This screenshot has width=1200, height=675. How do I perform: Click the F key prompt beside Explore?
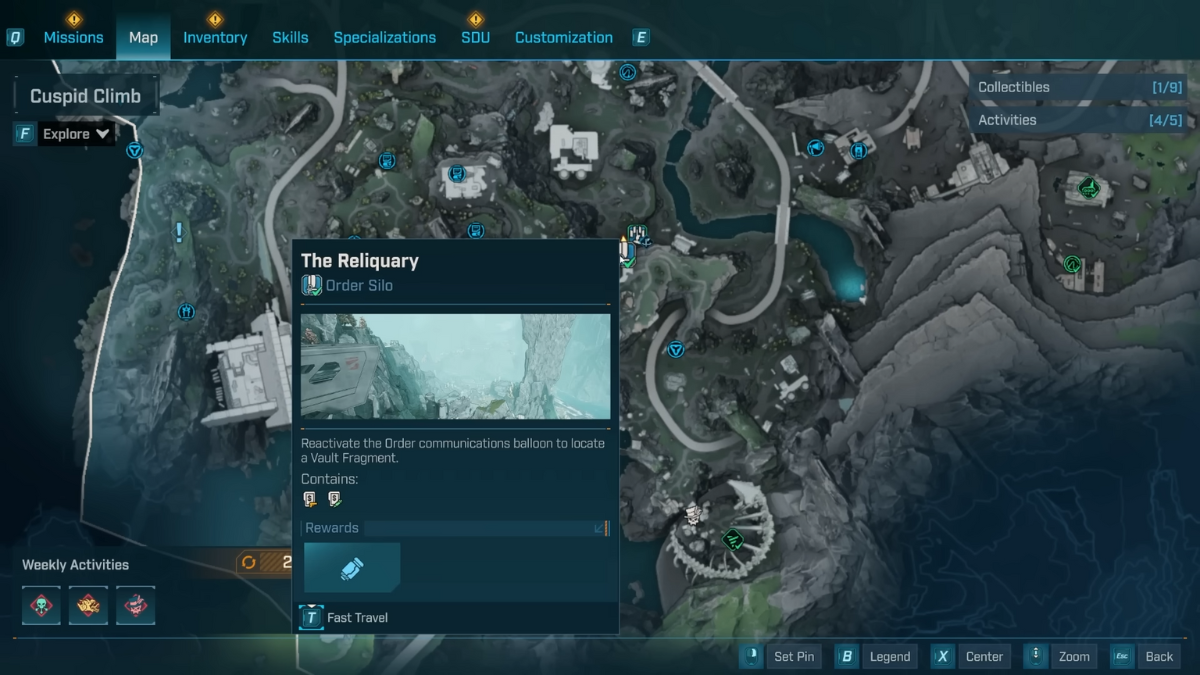pyautogui.click(x=25, y=134)
